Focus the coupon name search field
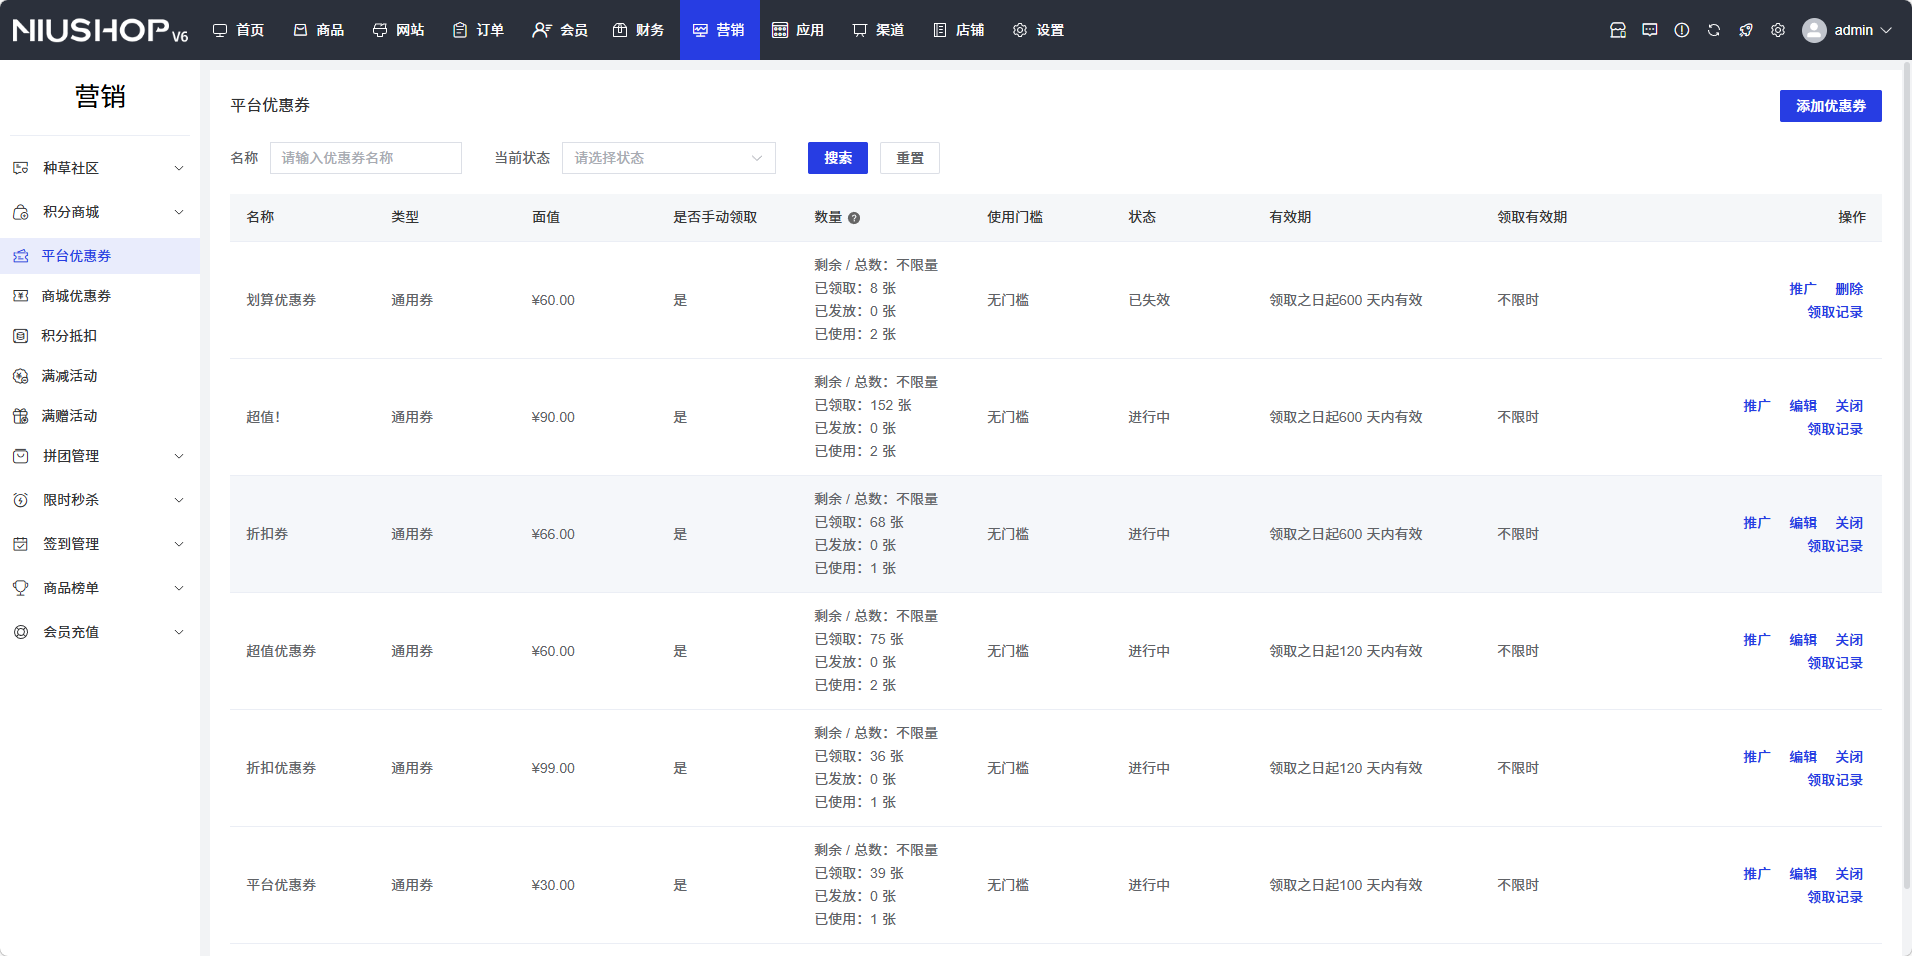Screen dimensions: 1912x956 tap(366, 158)
